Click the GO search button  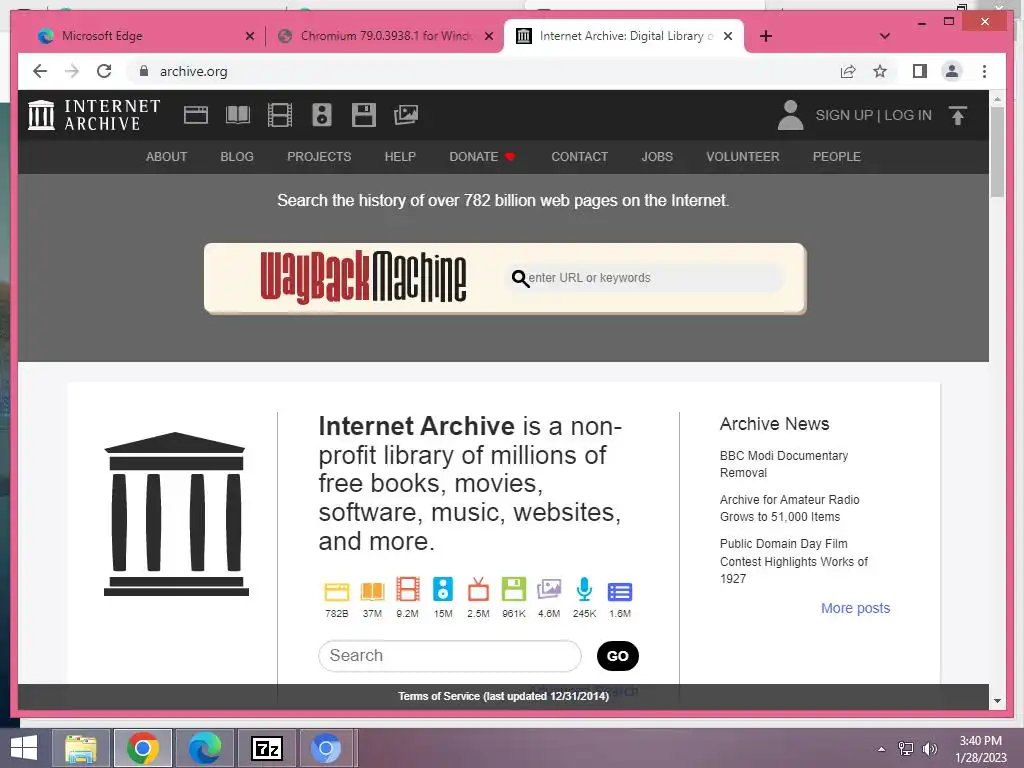coord(618,656)
